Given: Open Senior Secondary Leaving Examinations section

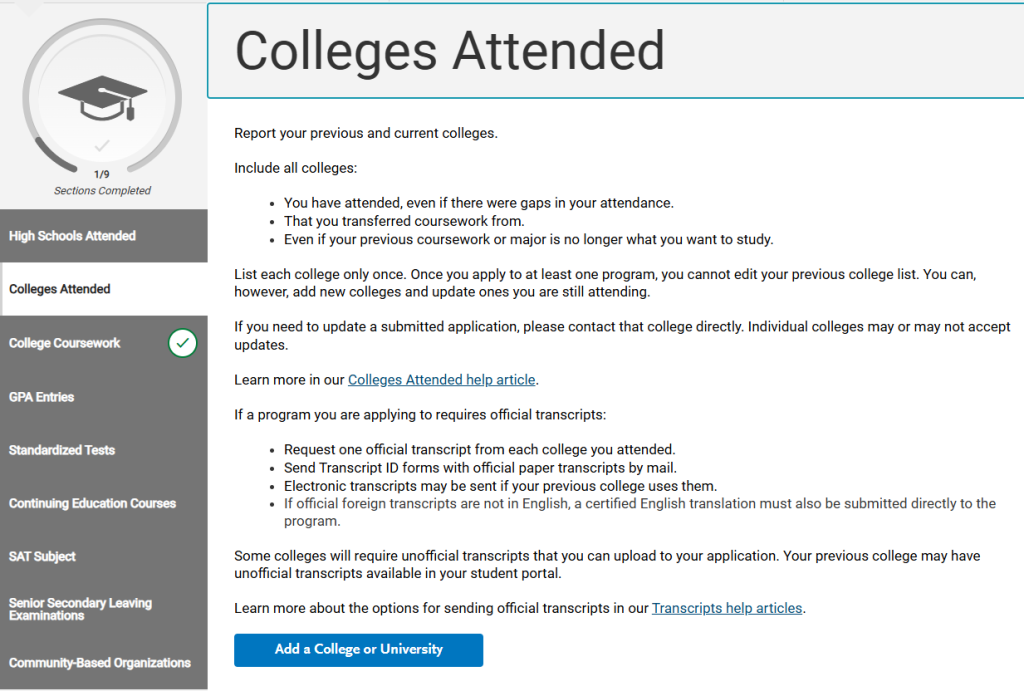Looking at the screenshot, I should (x=80, y=609).
